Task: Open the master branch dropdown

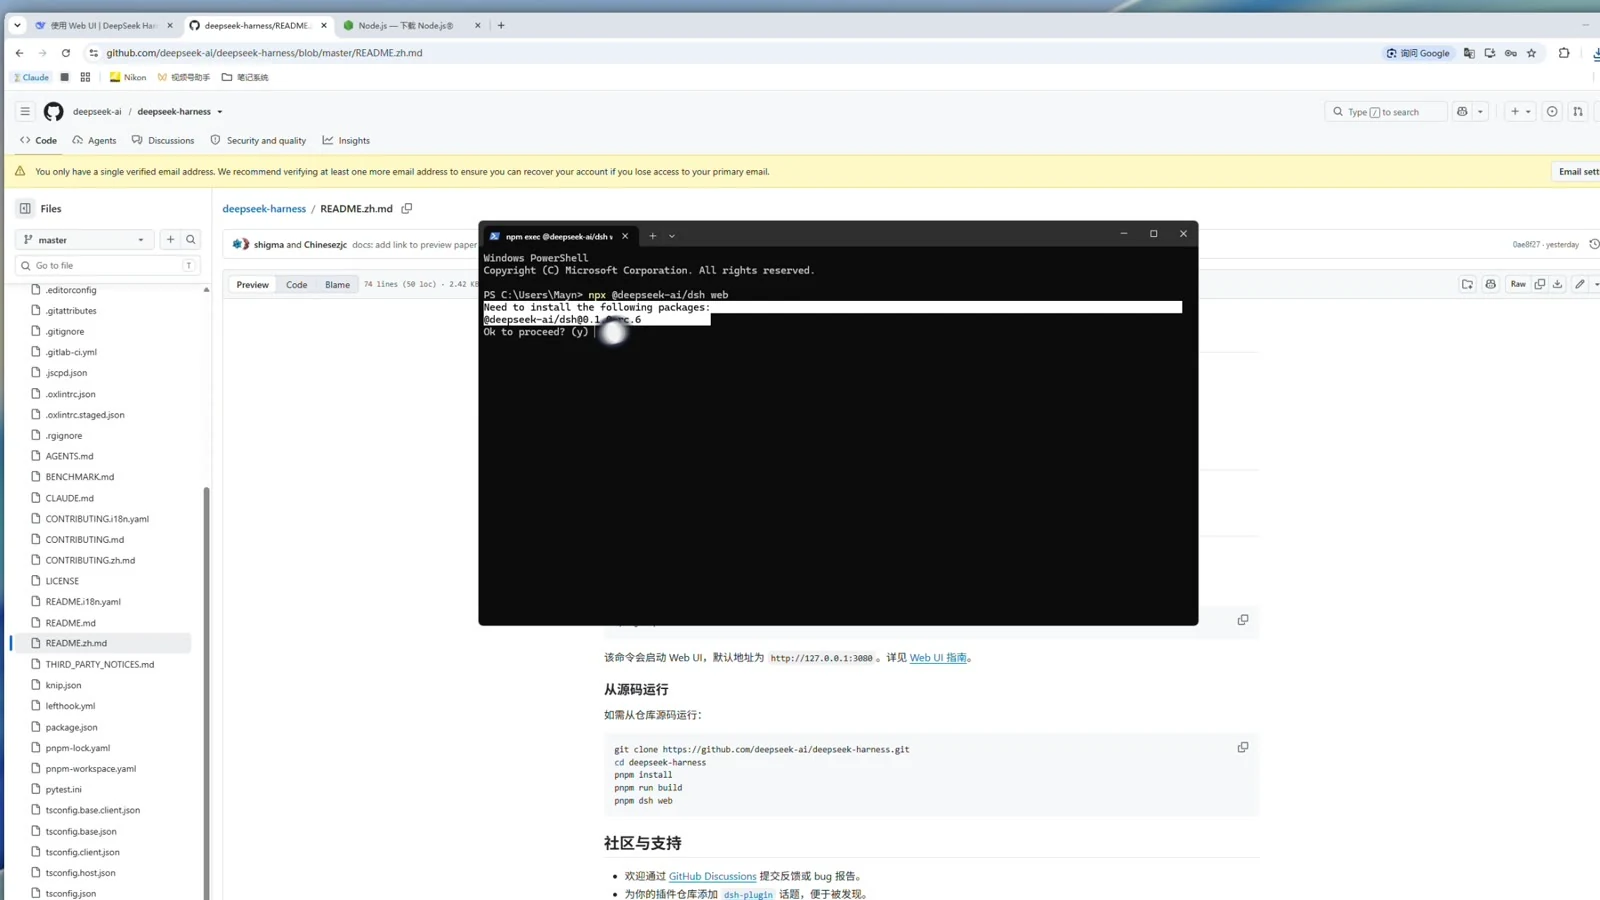Action: click(84, 240)
